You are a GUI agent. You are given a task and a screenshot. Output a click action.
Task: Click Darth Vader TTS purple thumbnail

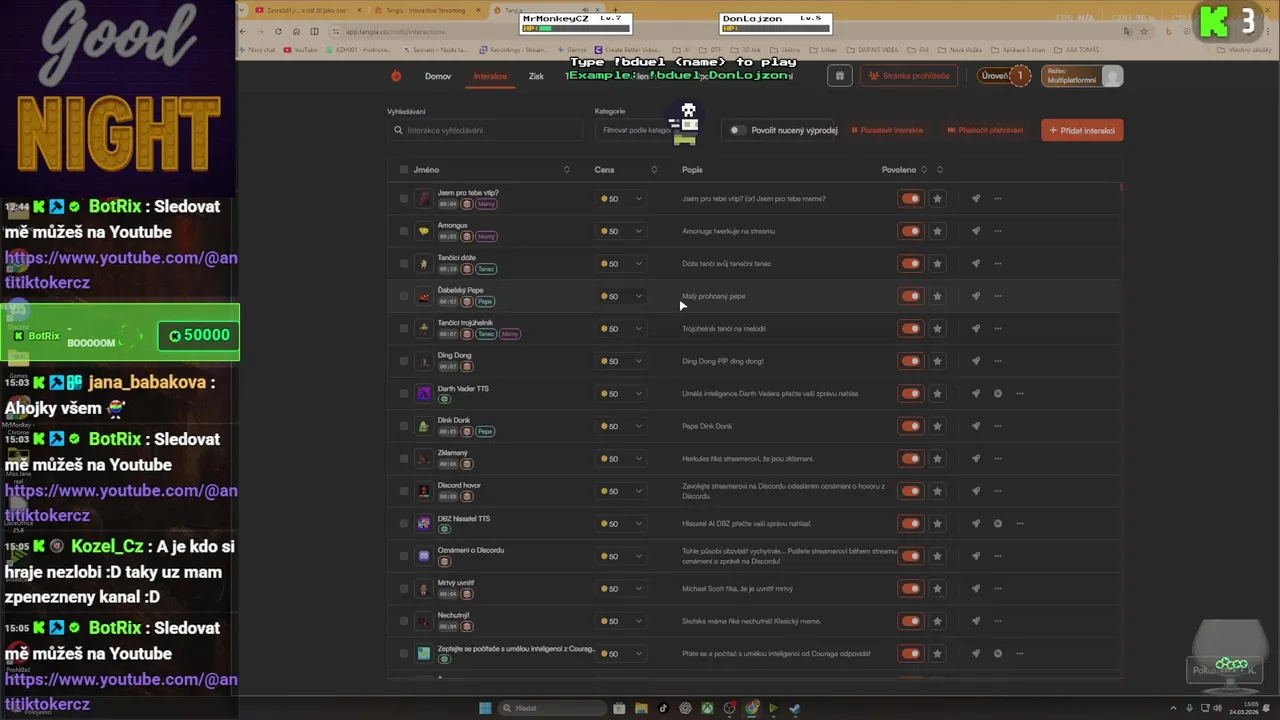[x=424, y=394]
